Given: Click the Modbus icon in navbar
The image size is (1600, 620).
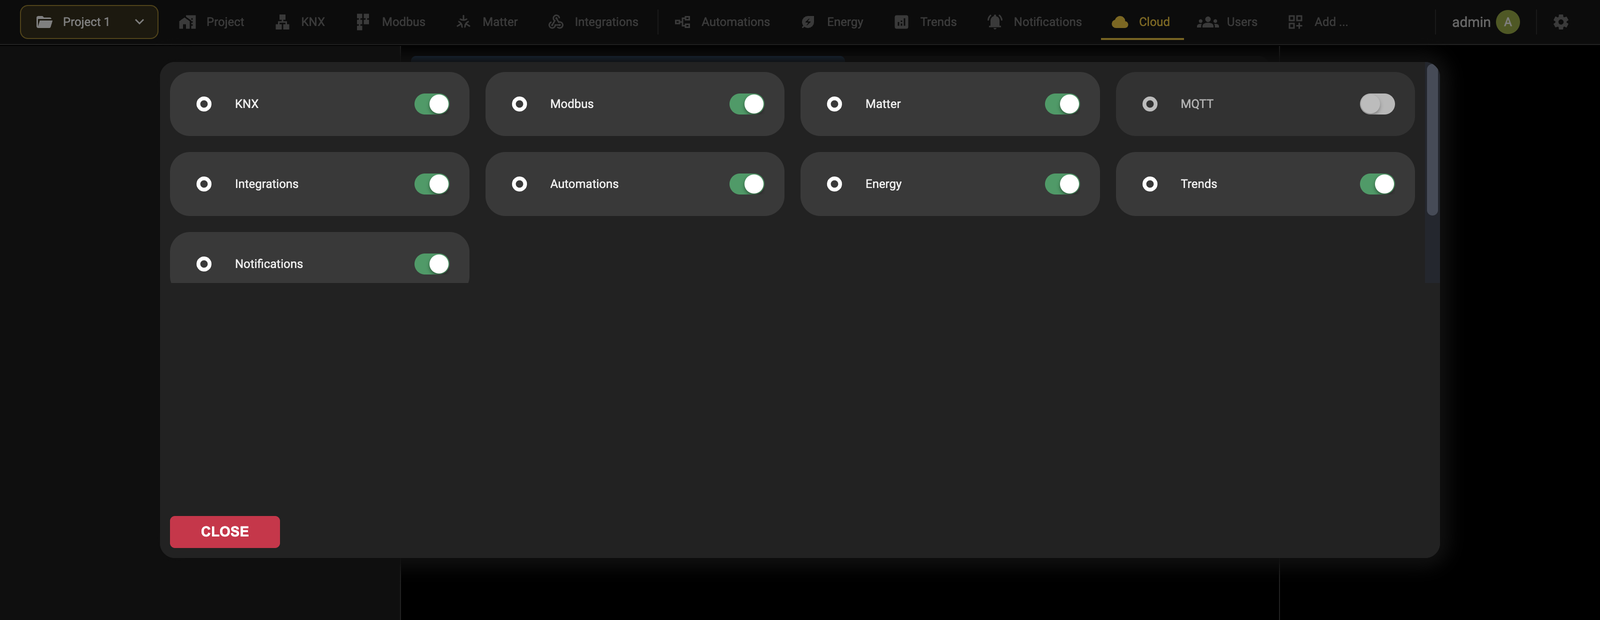Looking at the screenshot, I should coord(363,22).
